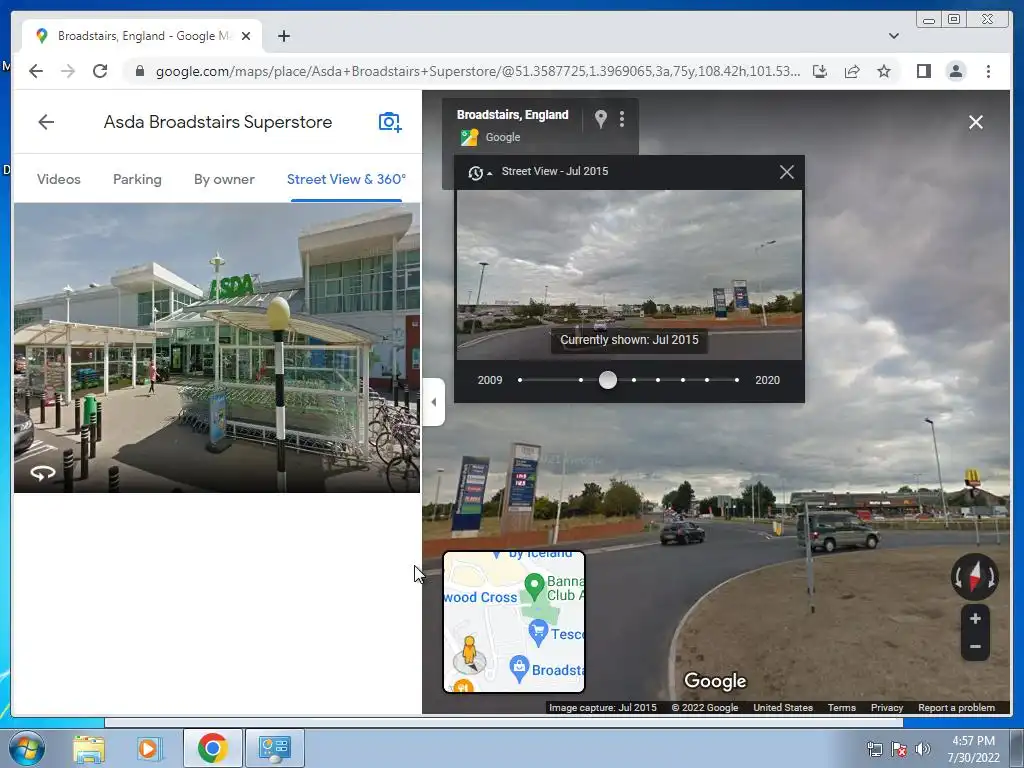Open the Asda storefront 360 photo

pyautogui.click(x=217, y=347)
